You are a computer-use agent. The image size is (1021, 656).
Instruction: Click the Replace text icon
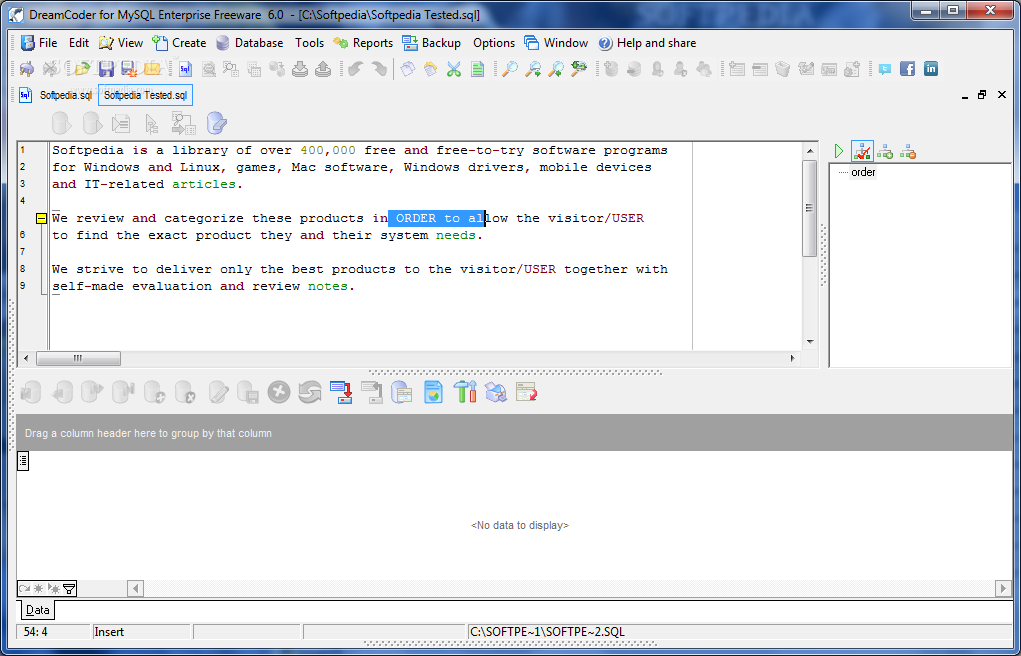[x=579, y=68]
